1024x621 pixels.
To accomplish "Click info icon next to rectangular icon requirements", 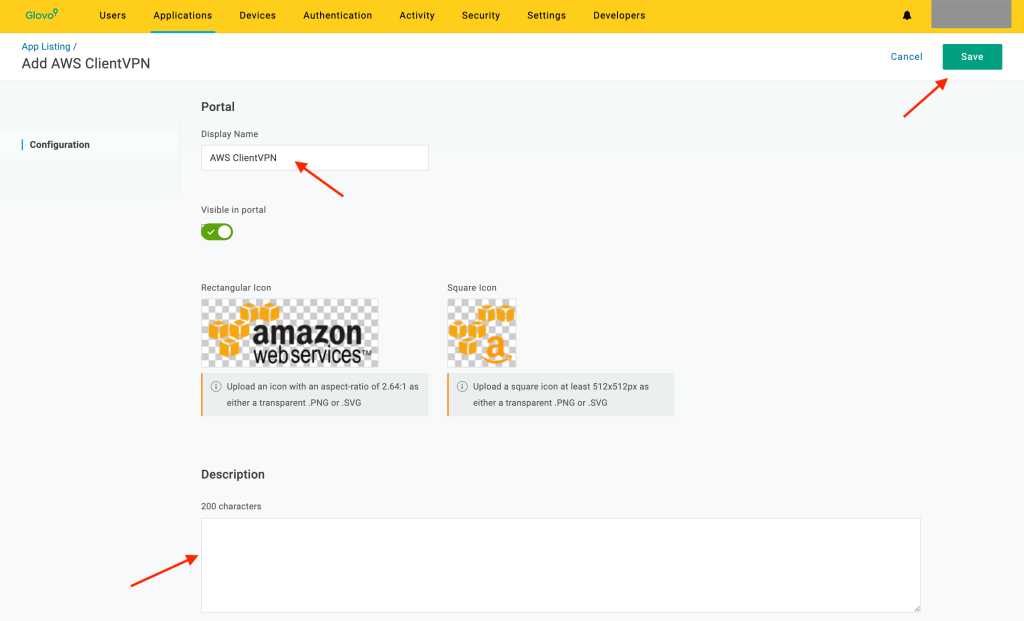I will (x=217, y=385).
